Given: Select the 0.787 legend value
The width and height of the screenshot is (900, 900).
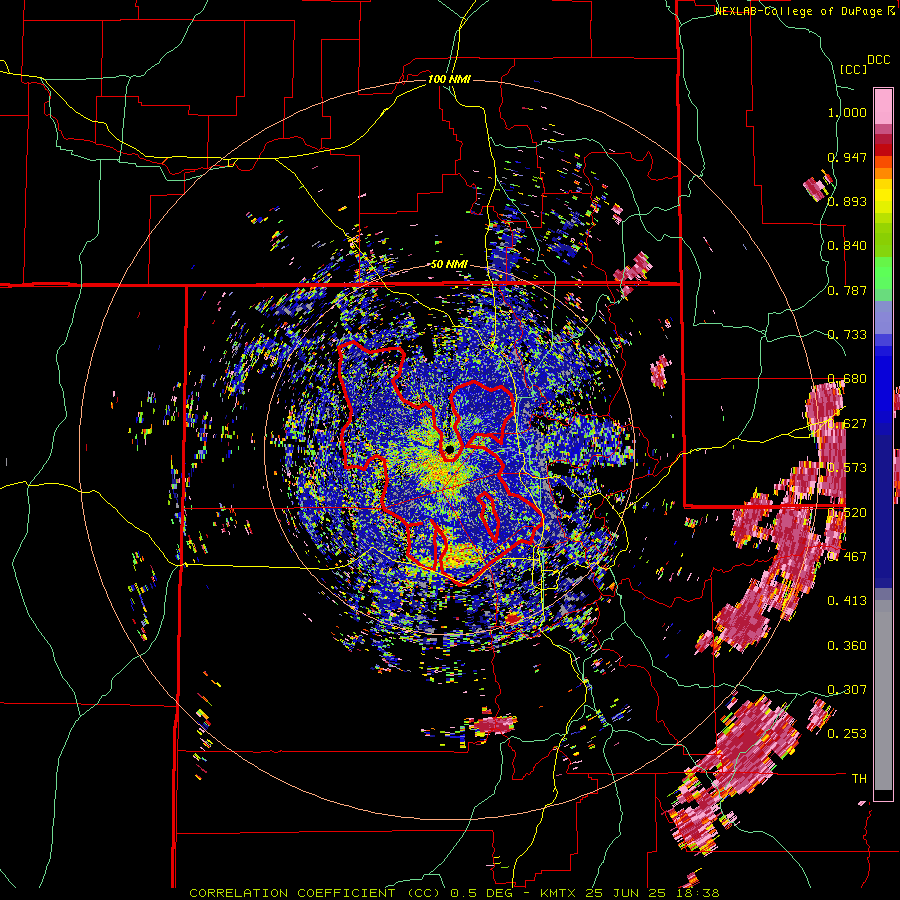Looking at the screenshot, I should (x=847, y=290).
